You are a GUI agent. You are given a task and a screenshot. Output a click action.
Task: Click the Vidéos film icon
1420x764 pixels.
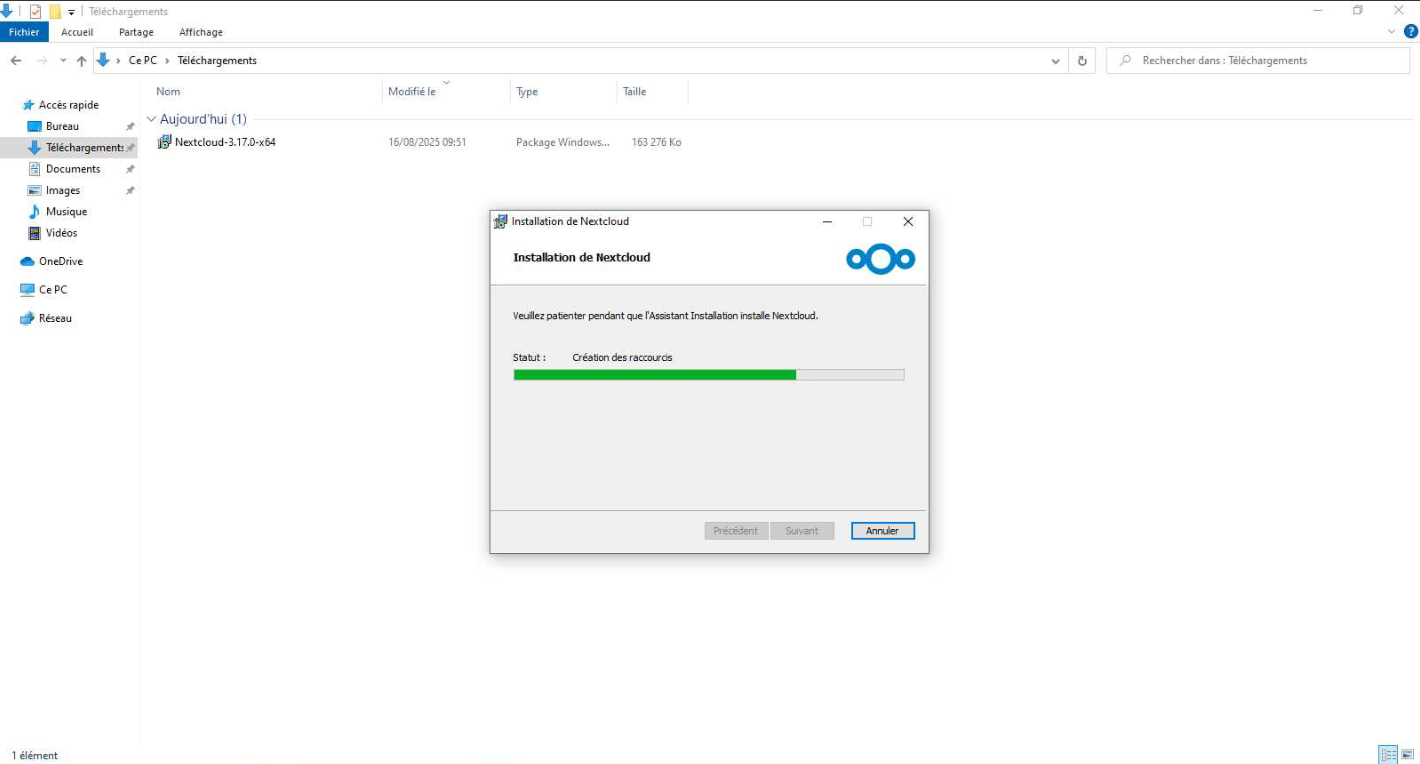34,233
